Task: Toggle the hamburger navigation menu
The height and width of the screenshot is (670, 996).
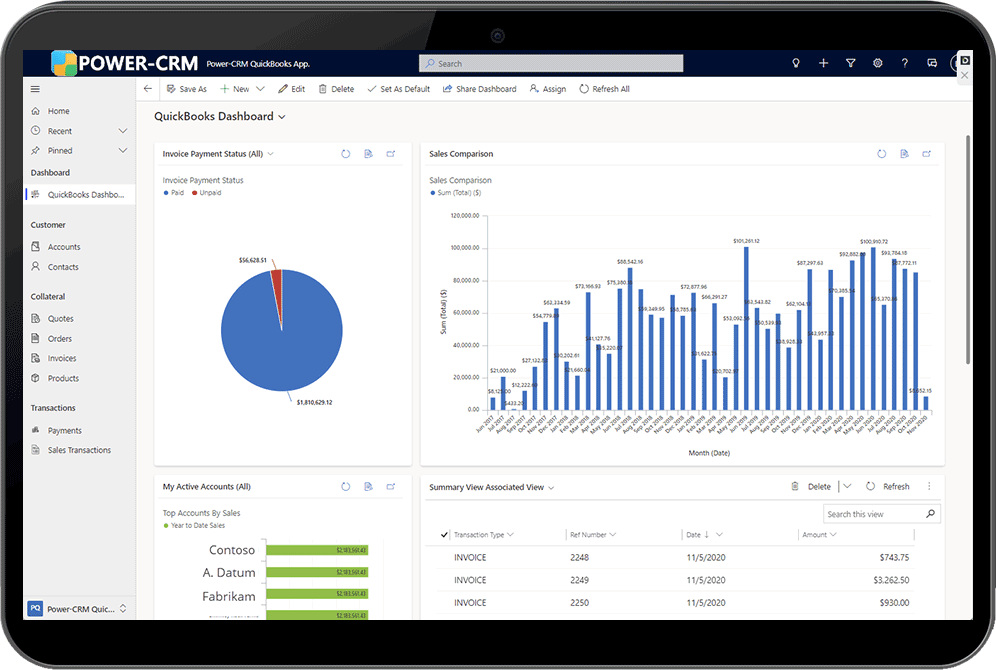Action: (35, 89)
